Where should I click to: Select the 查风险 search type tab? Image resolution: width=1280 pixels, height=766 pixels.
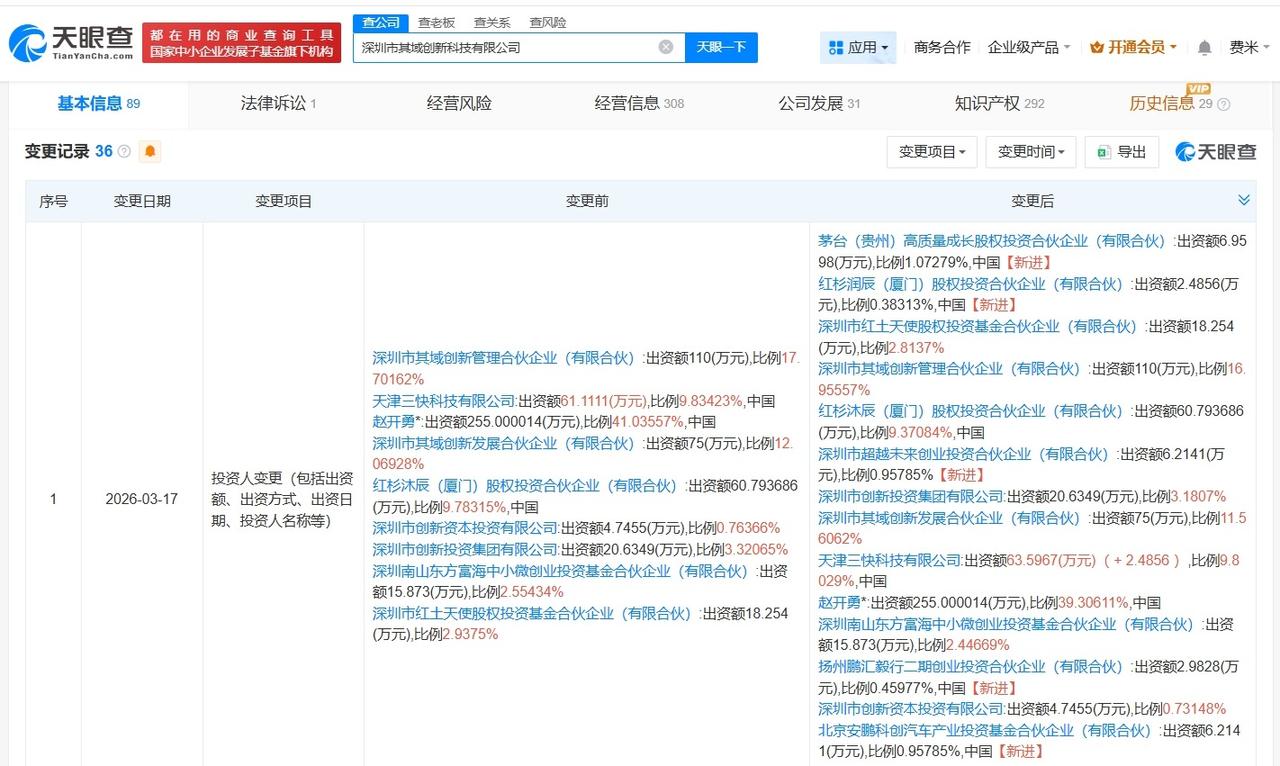[x=548, y=22]
